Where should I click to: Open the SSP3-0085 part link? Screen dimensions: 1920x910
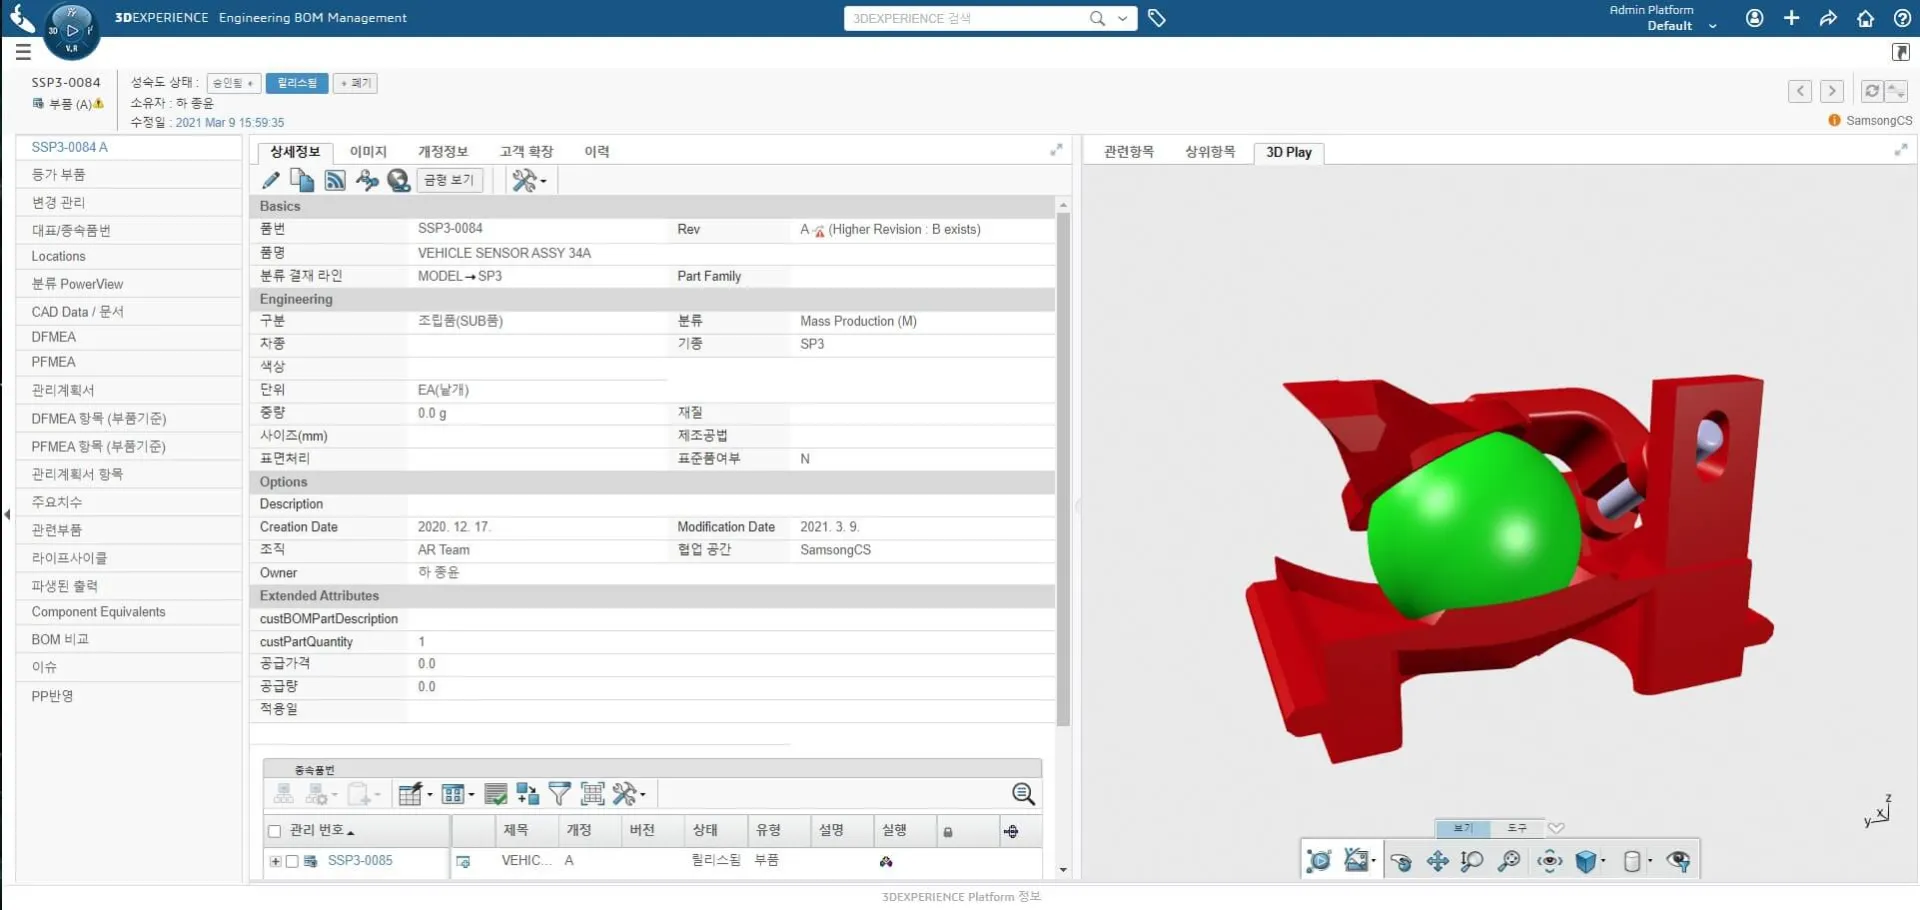[361, 861]
